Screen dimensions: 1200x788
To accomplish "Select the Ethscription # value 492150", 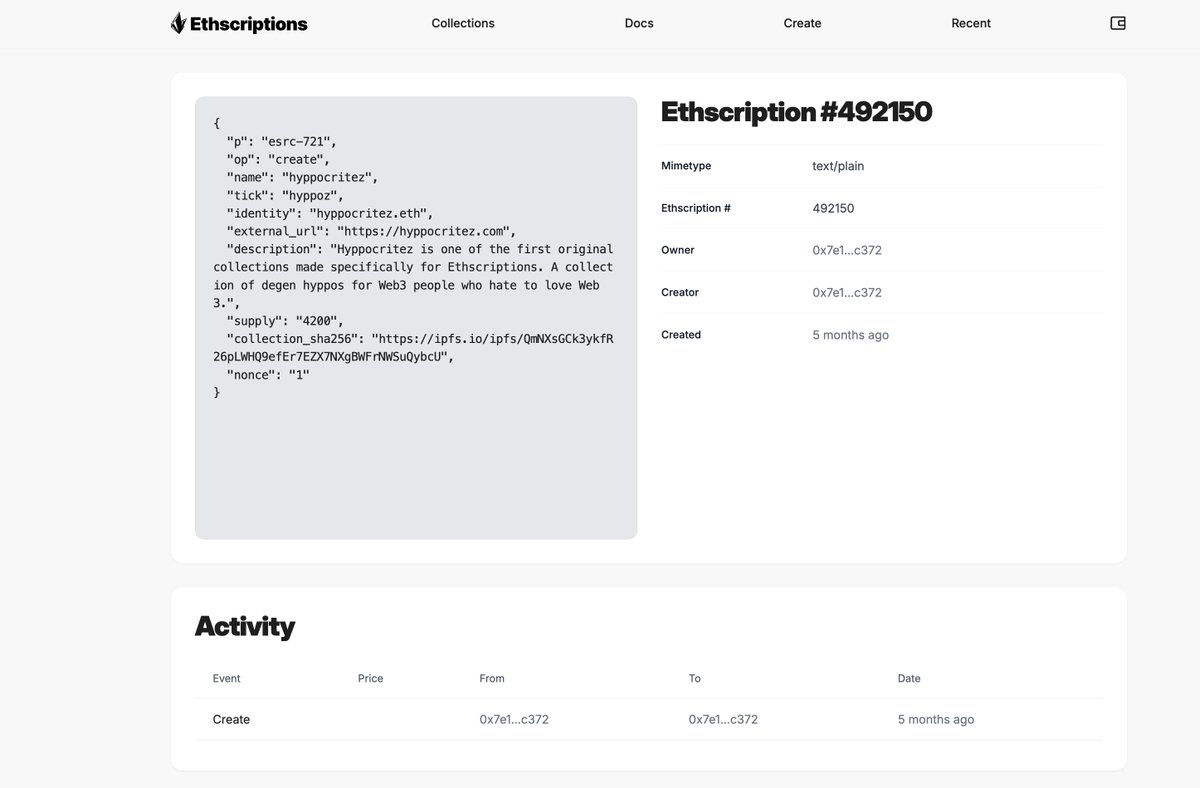I will pos(833,208).
